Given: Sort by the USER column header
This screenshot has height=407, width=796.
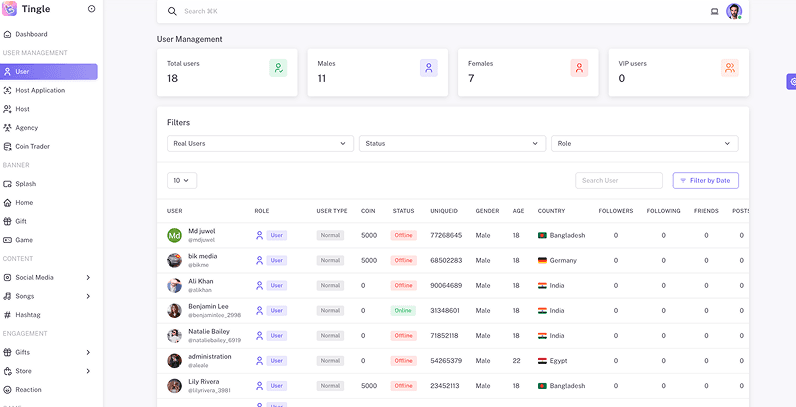Looking at the screenshot, I should click(x=175, y=211).
